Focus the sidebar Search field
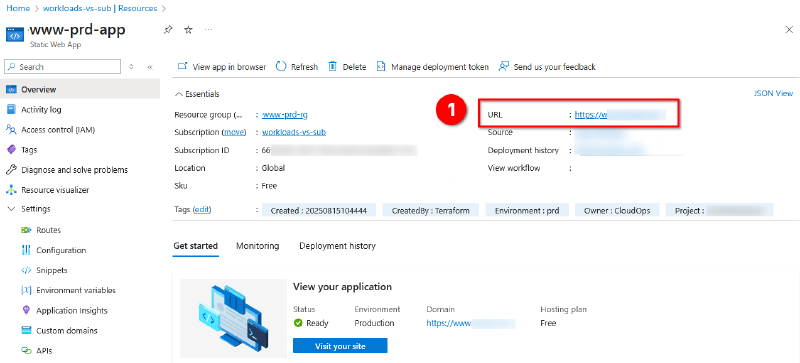The width and height of the screenshot is (800, 363). tap(63, 67)
